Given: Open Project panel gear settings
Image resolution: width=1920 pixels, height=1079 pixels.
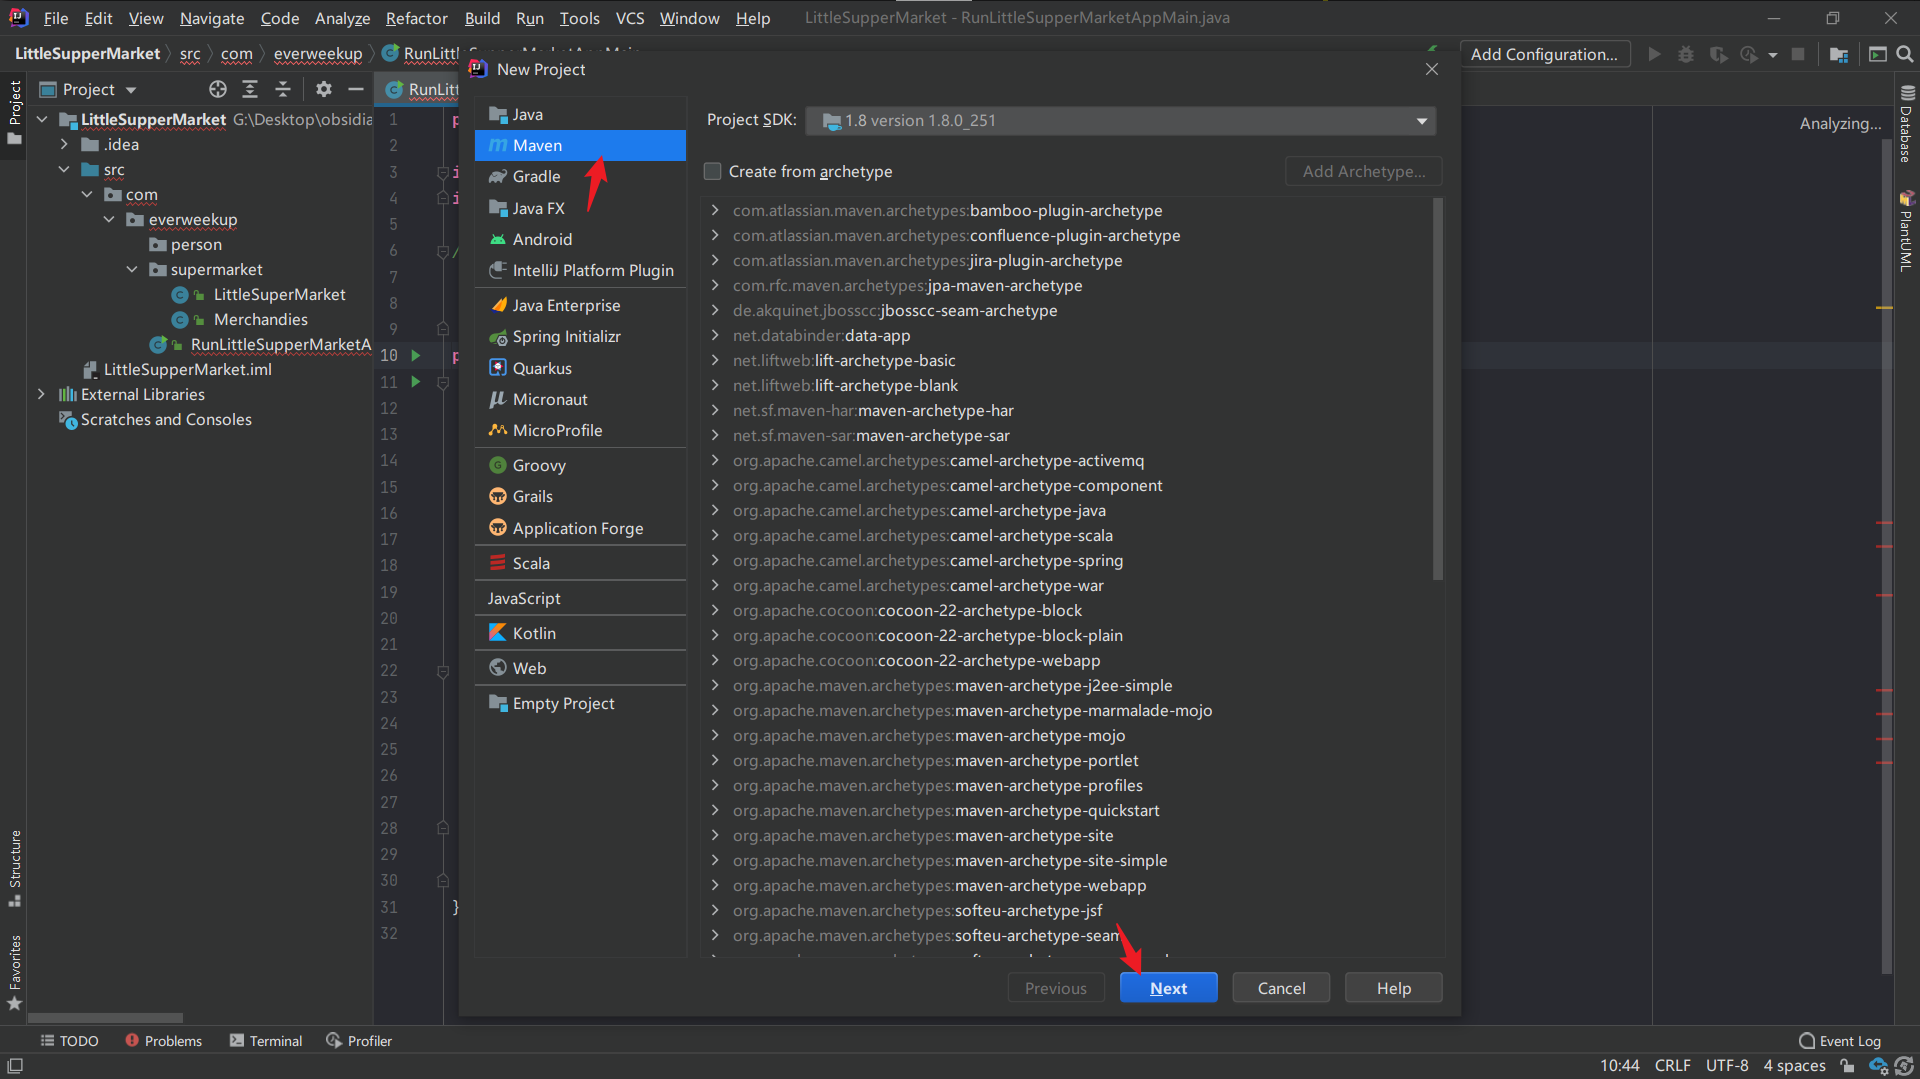Looking at the screenshot, I should [x=323, y=89].
